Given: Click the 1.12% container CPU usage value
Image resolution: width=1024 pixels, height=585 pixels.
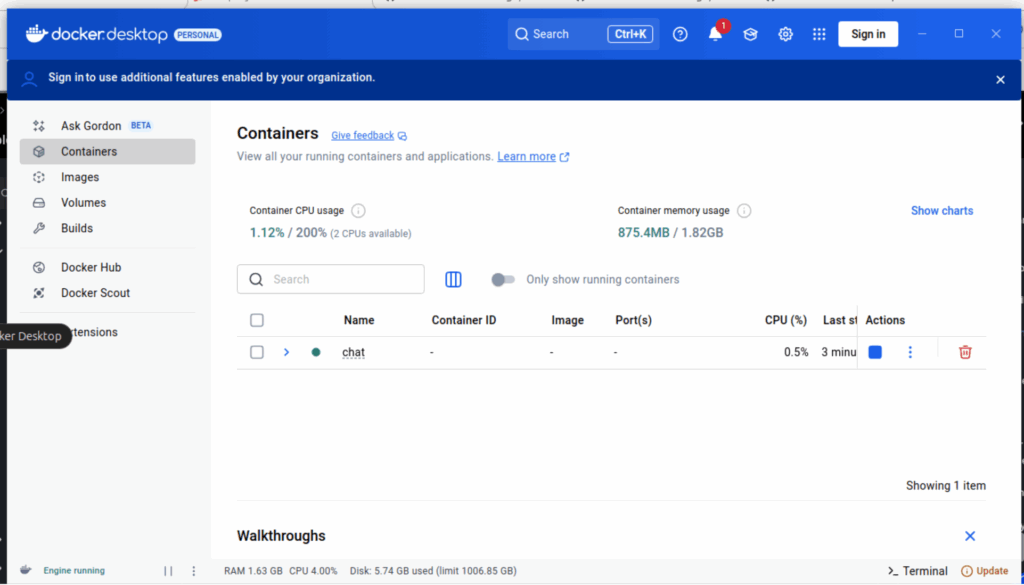Looking at the screenshot, I should click(267, 233).
